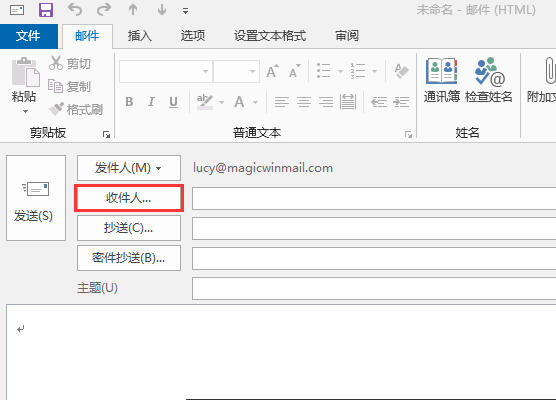The width and height of the screenshot is (556, 400).
Task: Open the font name dropdown
Action: [205, 71]
